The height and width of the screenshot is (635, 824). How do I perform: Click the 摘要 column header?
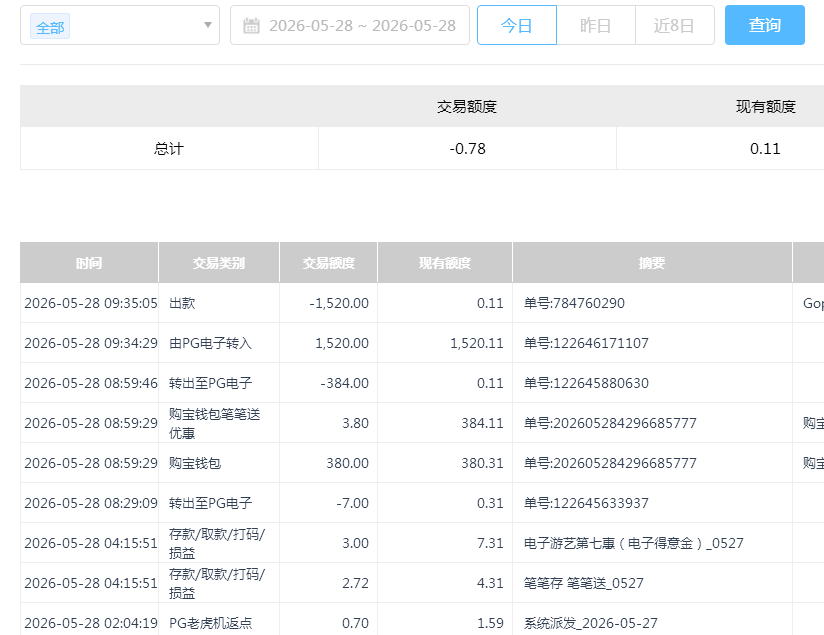tap(652, 263)
